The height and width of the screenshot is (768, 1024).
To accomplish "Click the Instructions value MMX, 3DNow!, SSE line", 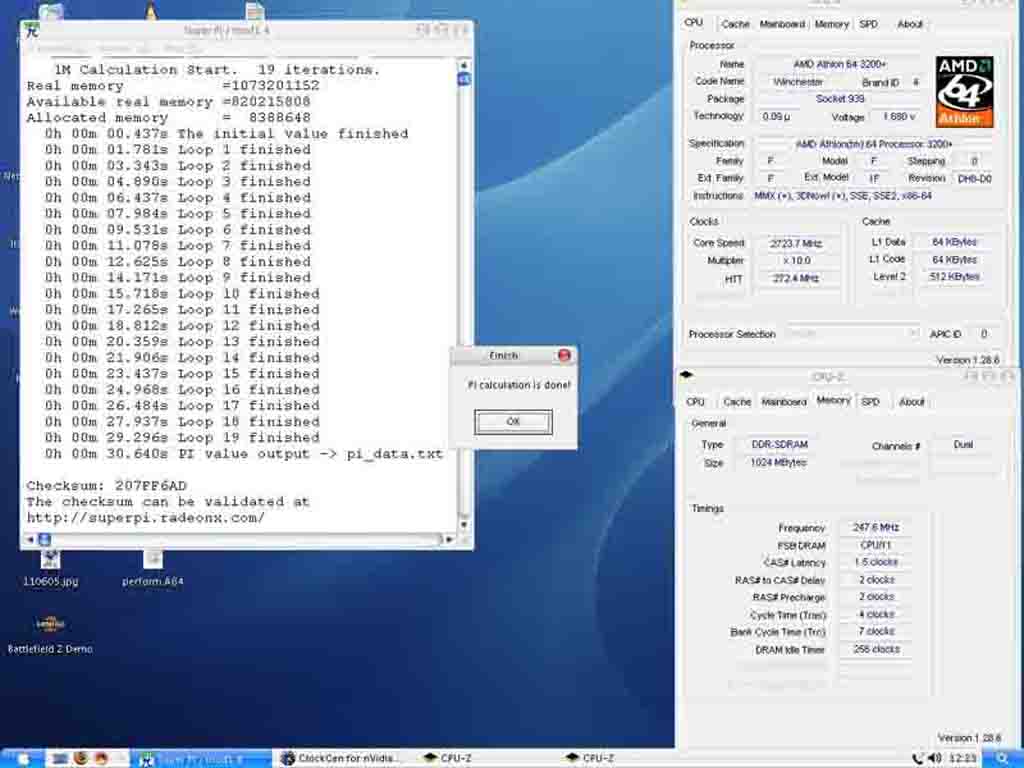I will [x=842, y=196].
